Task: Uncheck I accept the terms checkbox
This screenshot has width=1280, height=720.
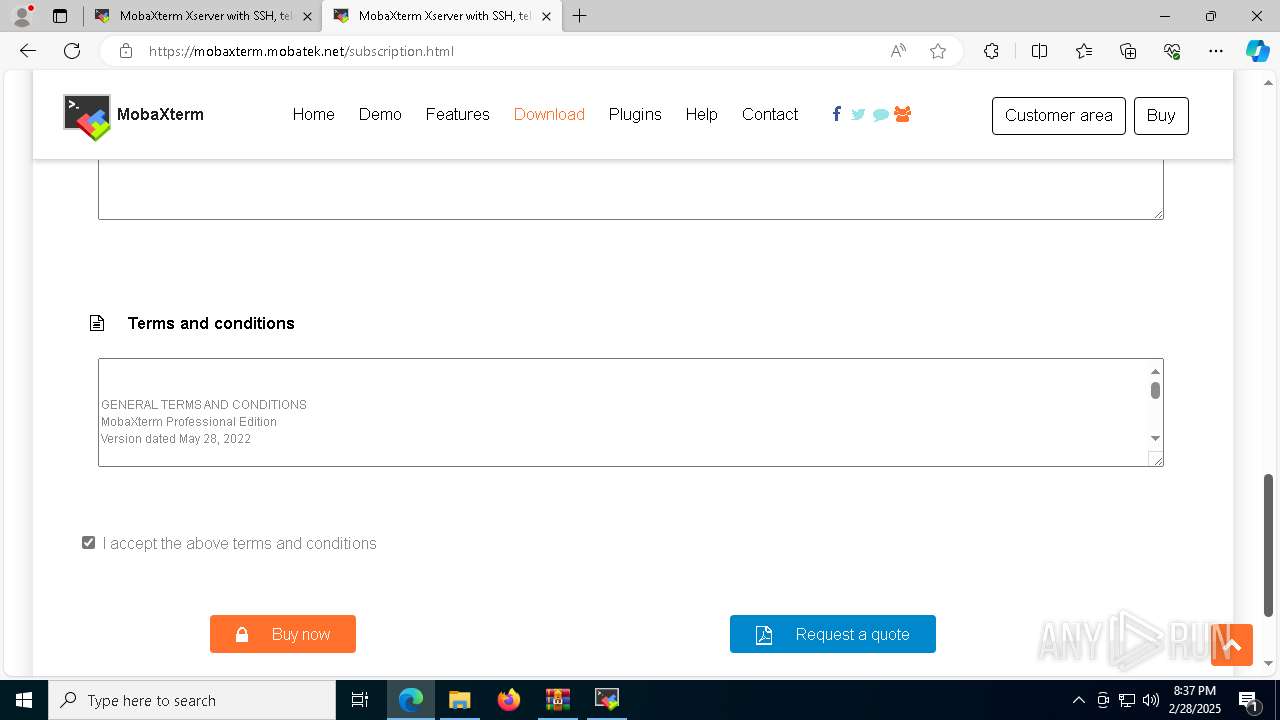Action: (89, 543)
